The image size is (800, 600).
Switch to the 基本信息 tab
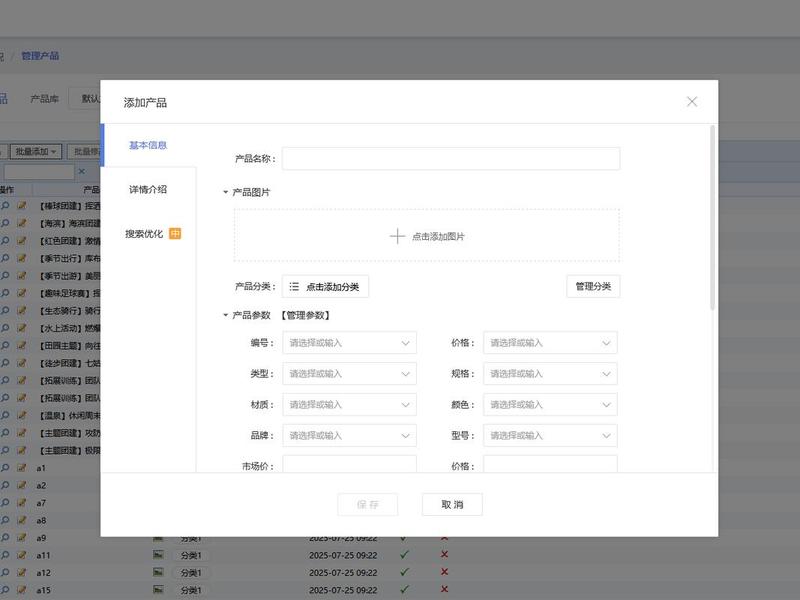click(148, 145)
